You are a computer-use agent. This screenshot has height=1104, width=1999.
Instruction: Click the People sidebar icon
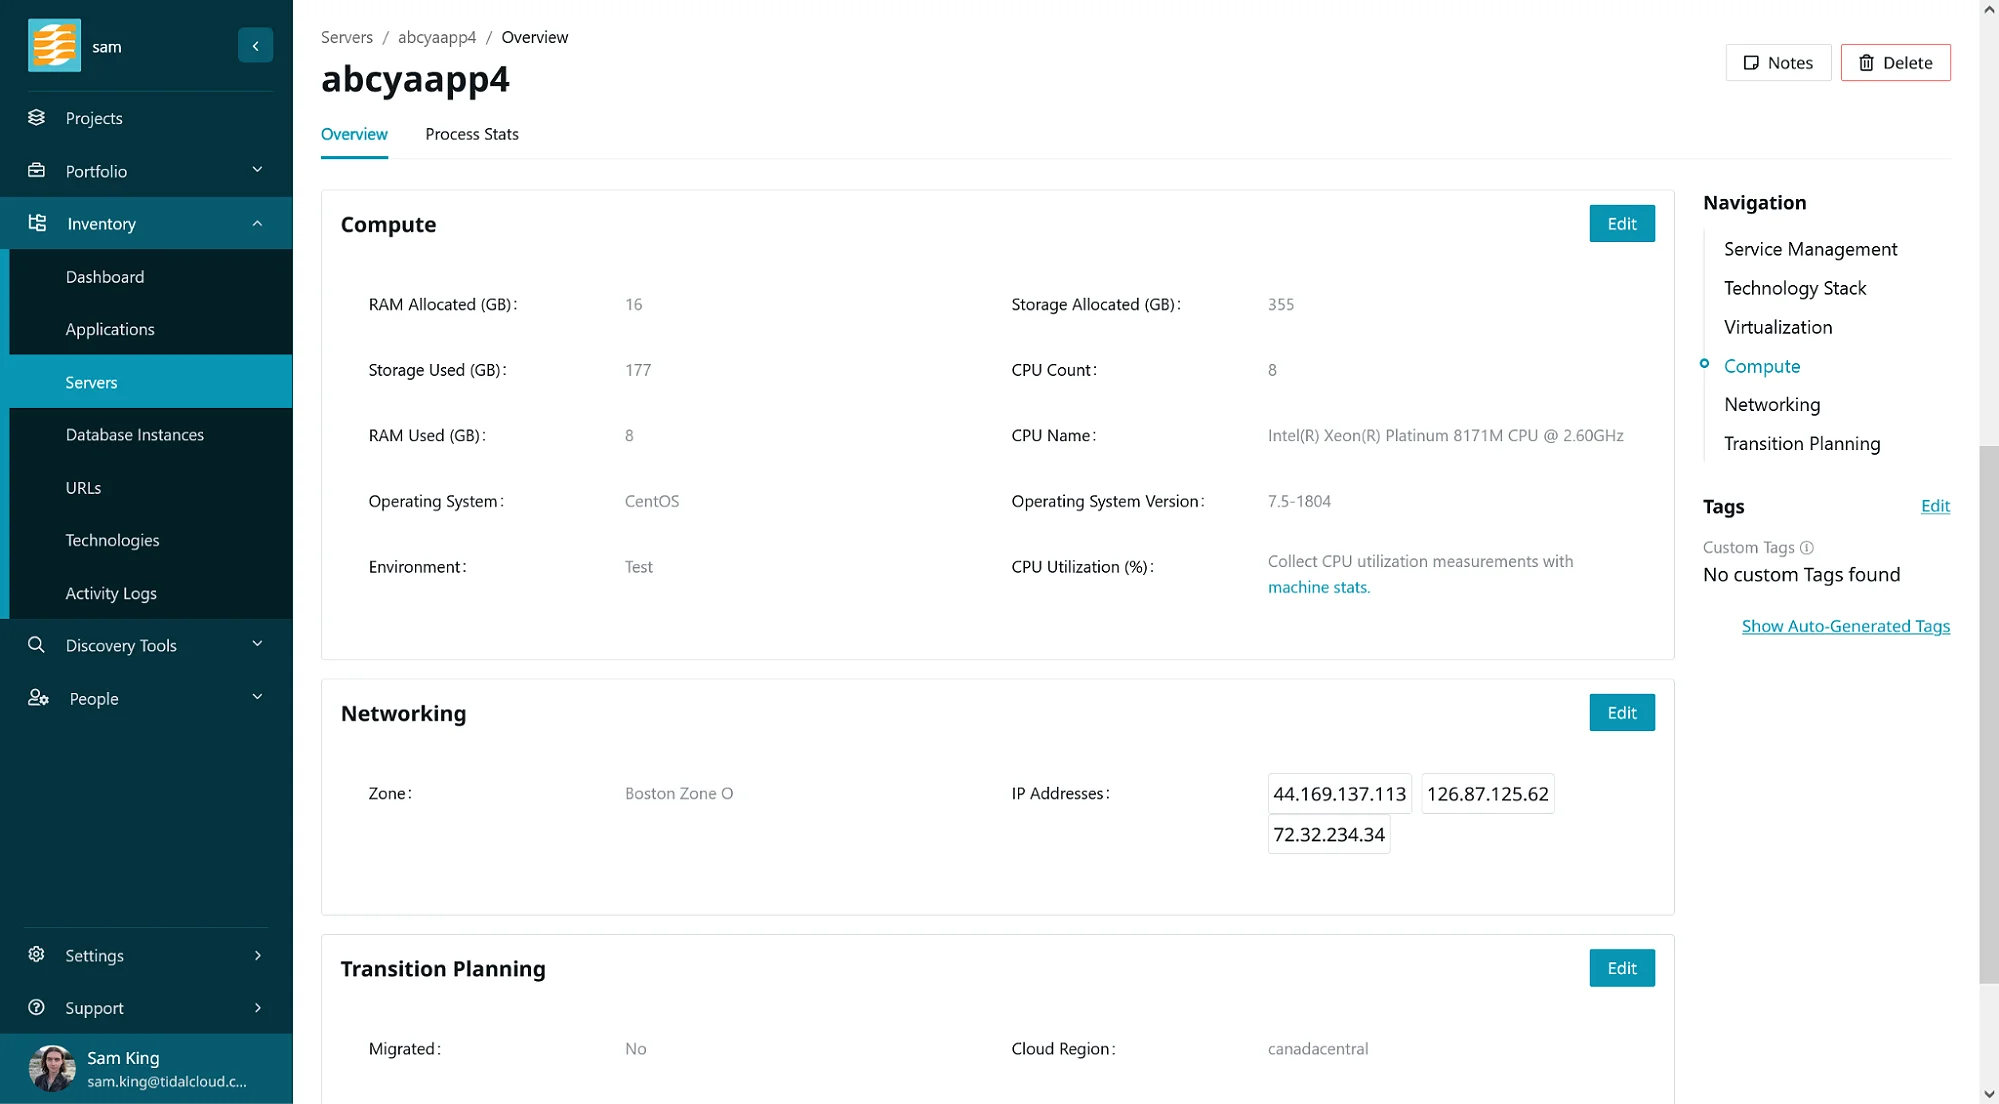[x=37, y=696]
